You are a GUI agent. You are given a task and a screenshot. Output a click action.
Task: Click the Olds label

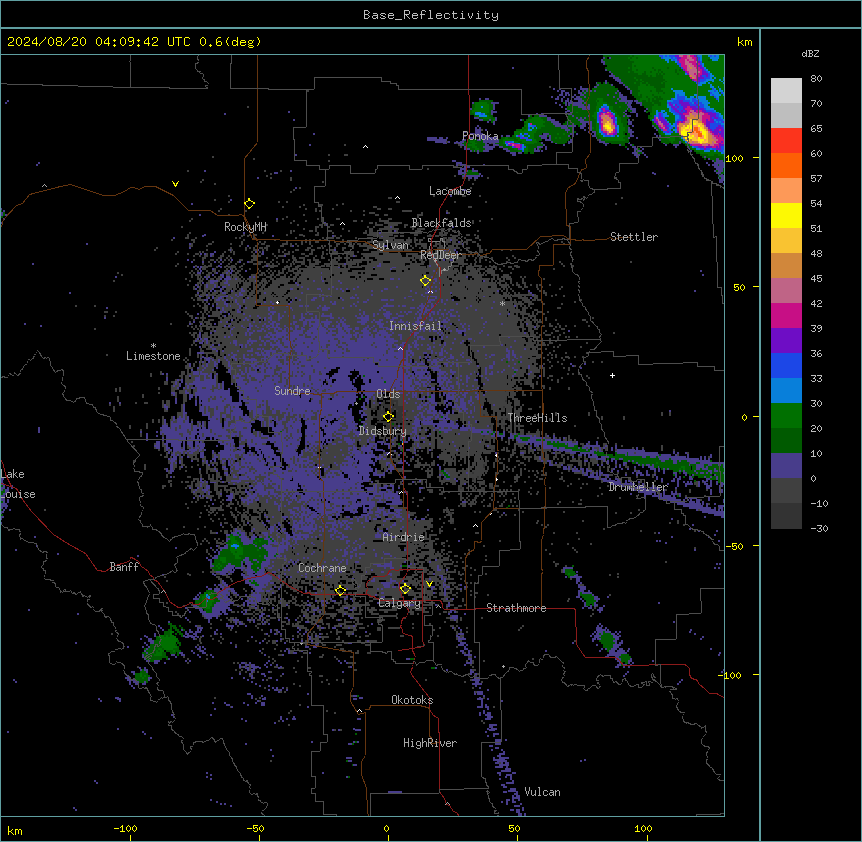pos(388,394)
